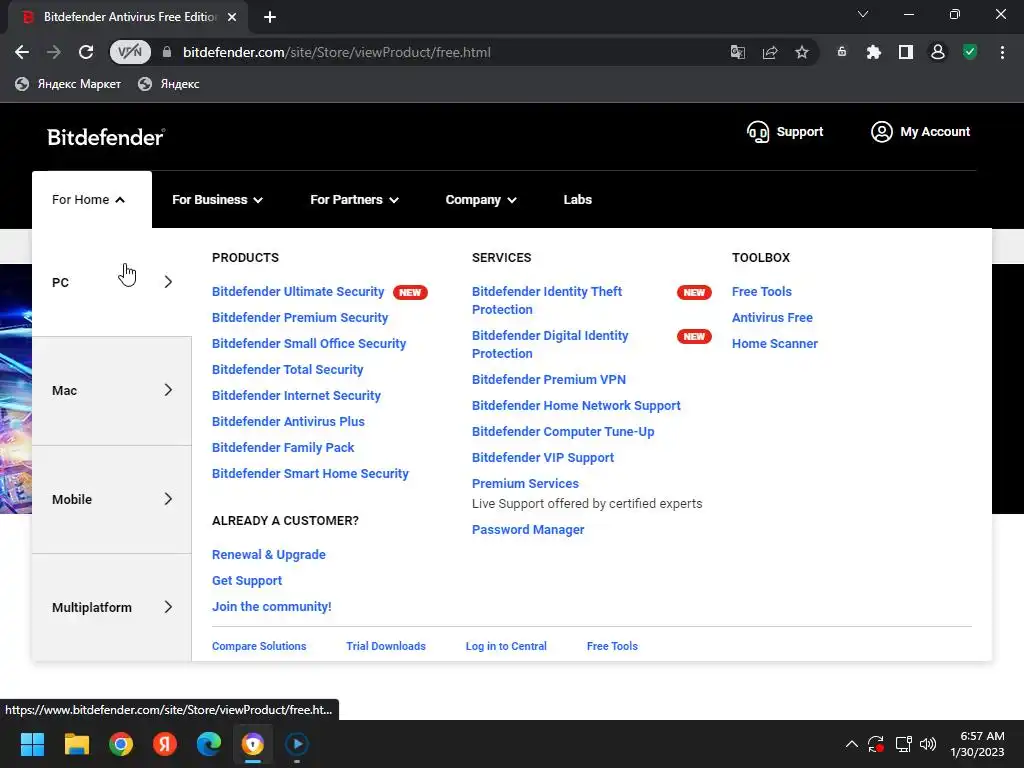Open Bitdefender Small Office Security
The height and width of the screenshot is (768, 1024).
click(x=309, y=344)
